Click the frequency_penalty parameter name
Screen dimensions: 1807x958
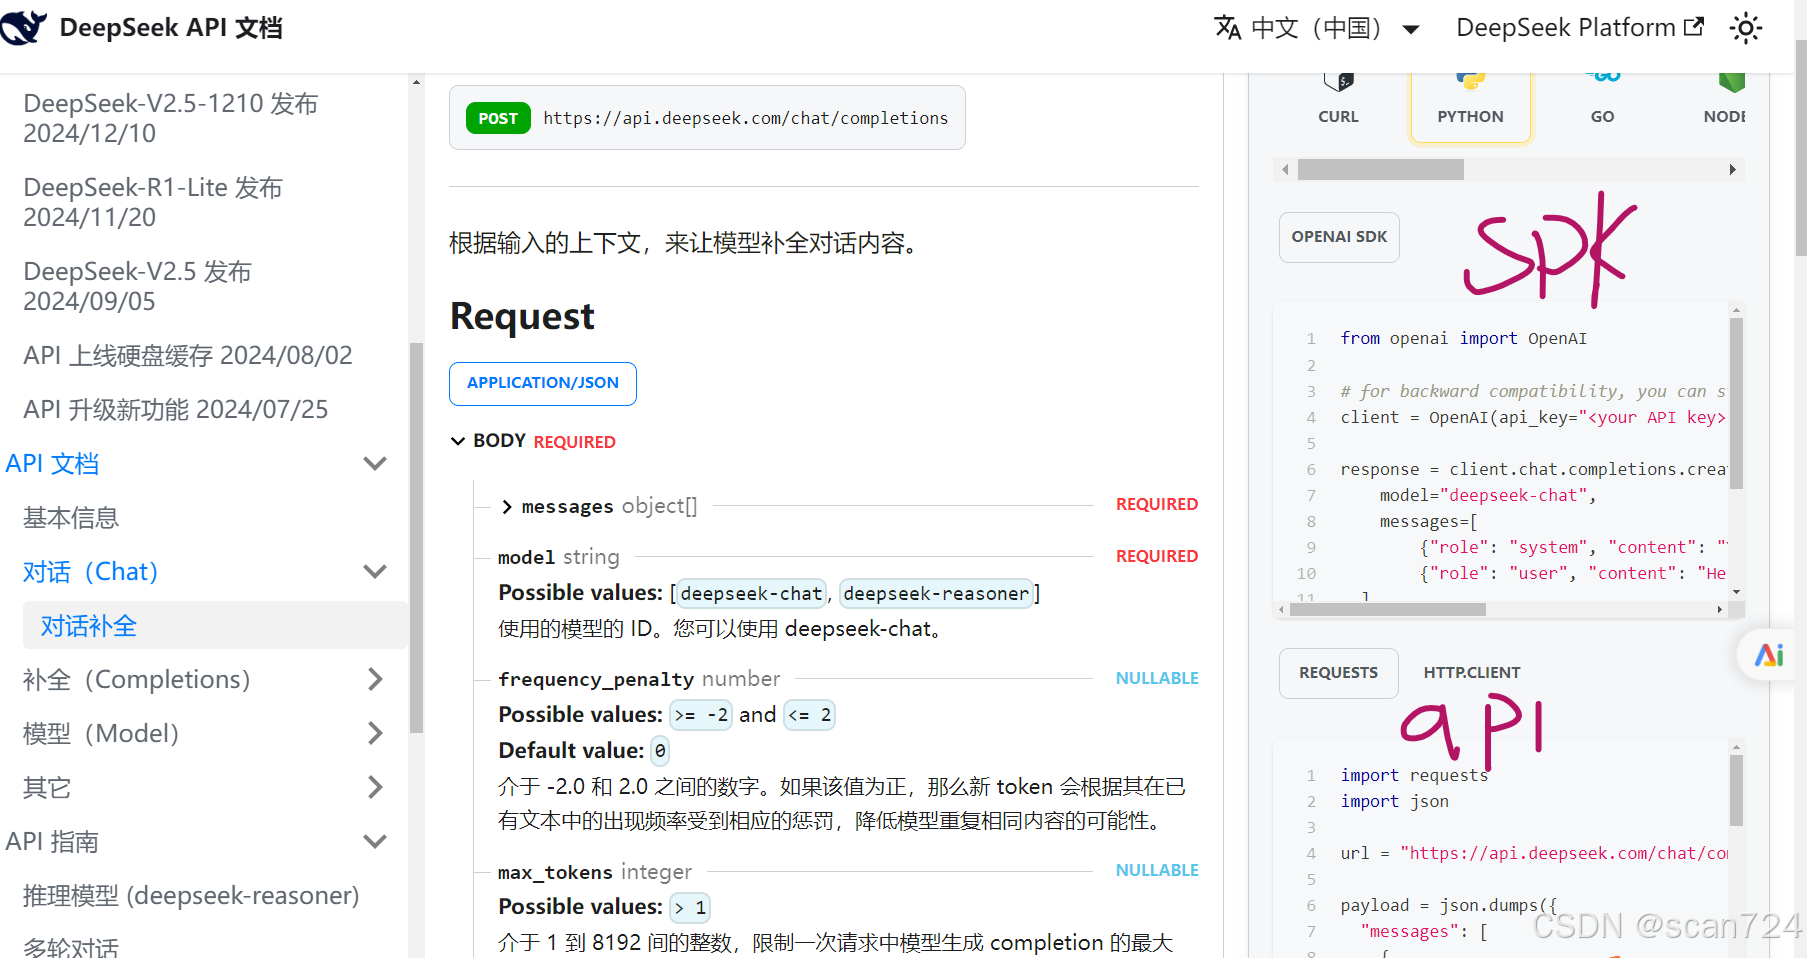coord(596,679)
